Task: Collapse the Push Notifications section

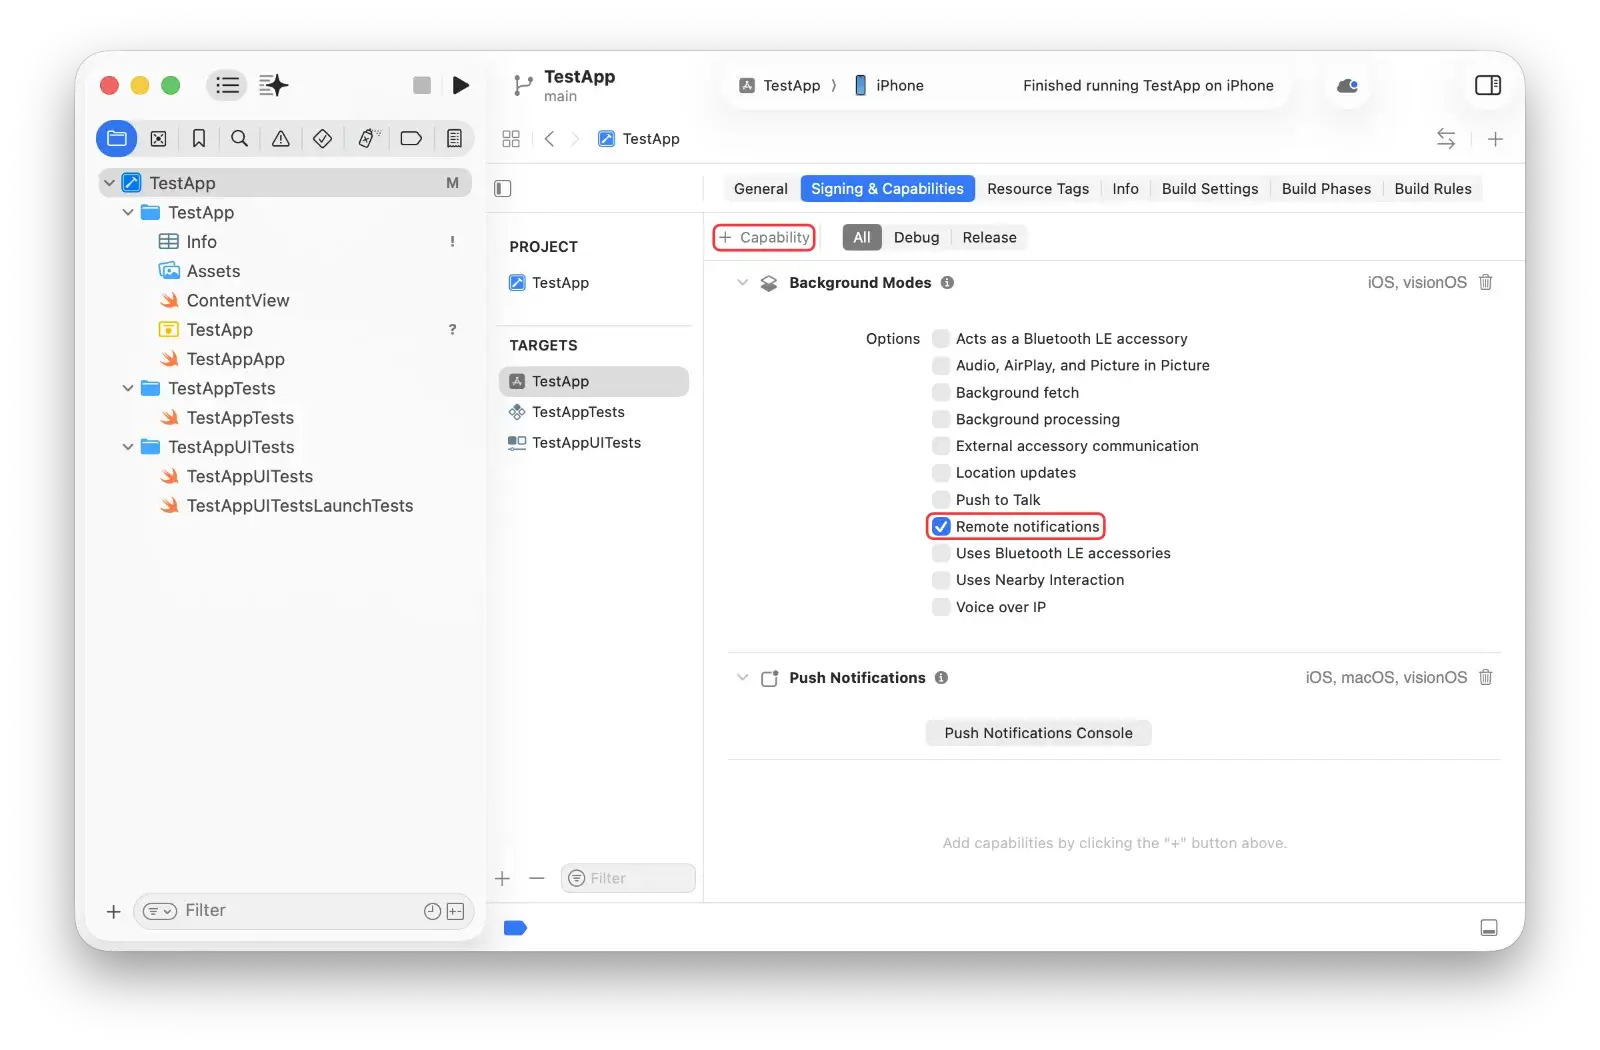Action: pyautogui.click(x=742, y=678)
